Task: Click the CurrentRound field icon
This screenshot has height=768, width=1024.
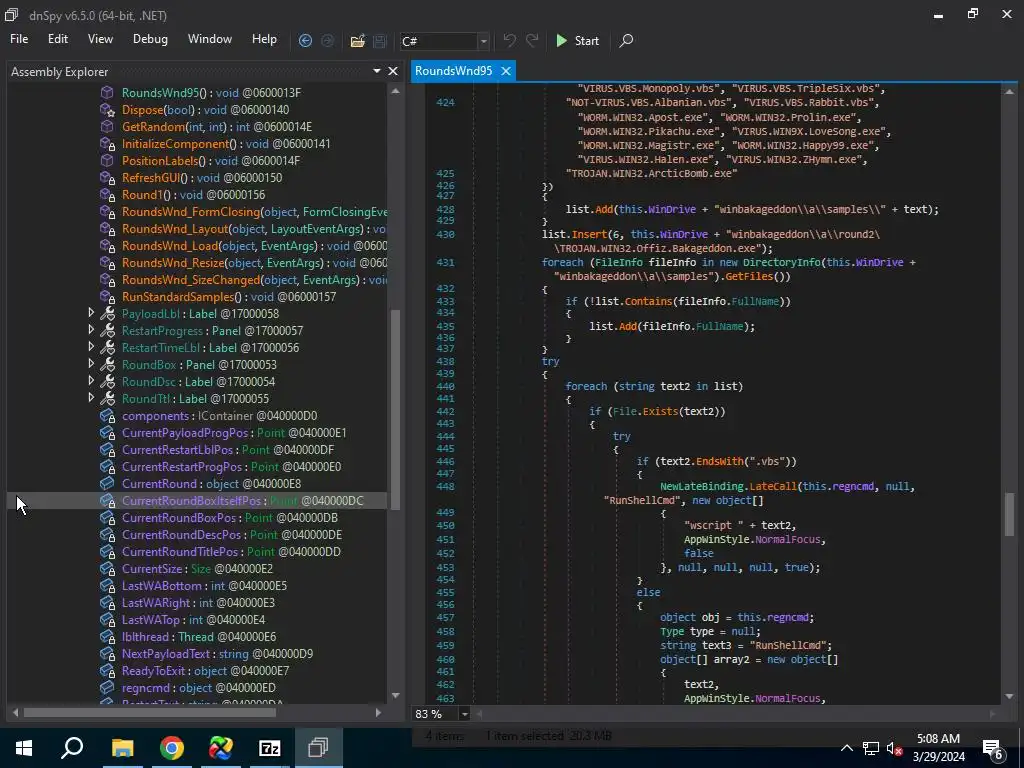Action: click(x=107, y=483)
